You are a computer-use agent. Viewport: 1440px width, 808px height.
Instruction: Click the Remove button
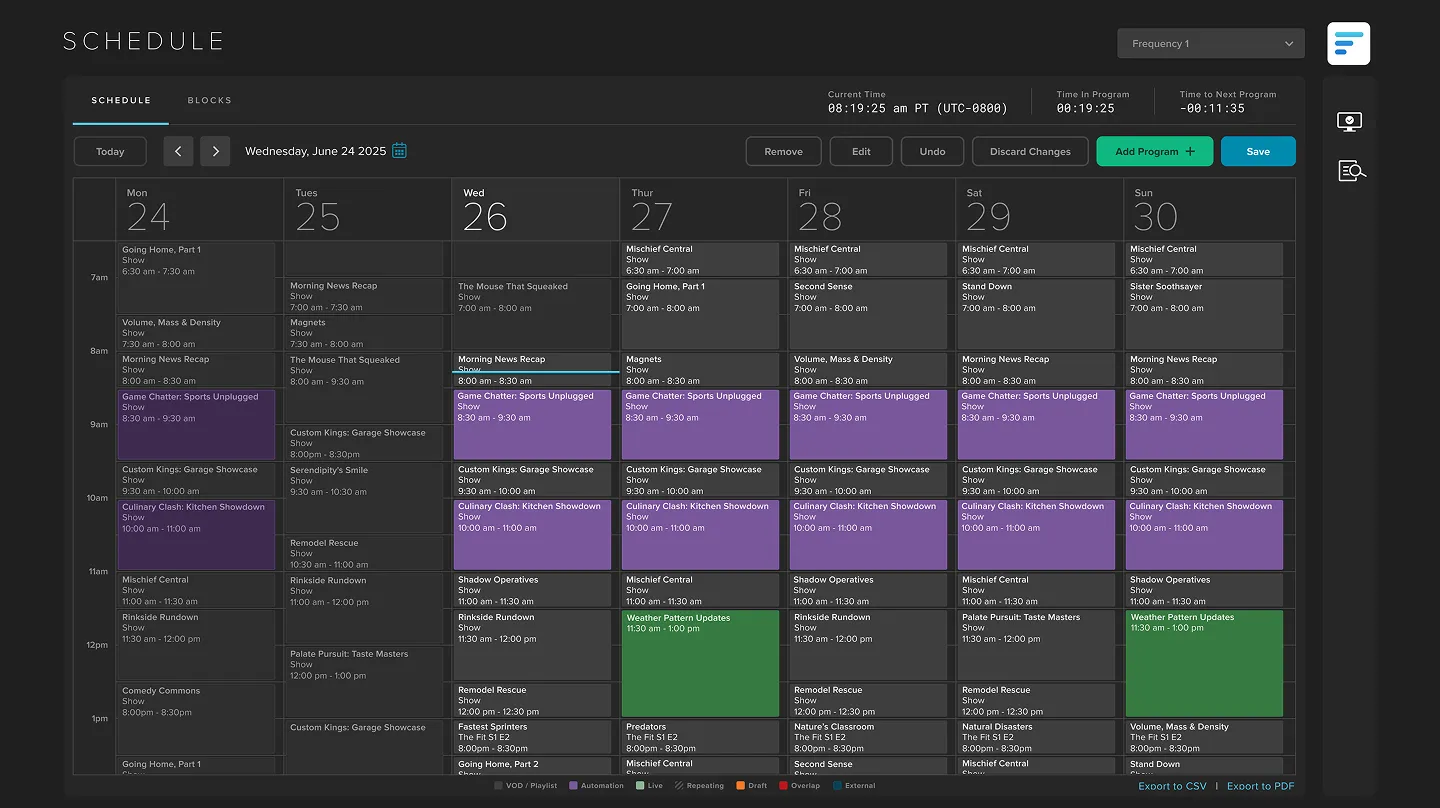784,151
